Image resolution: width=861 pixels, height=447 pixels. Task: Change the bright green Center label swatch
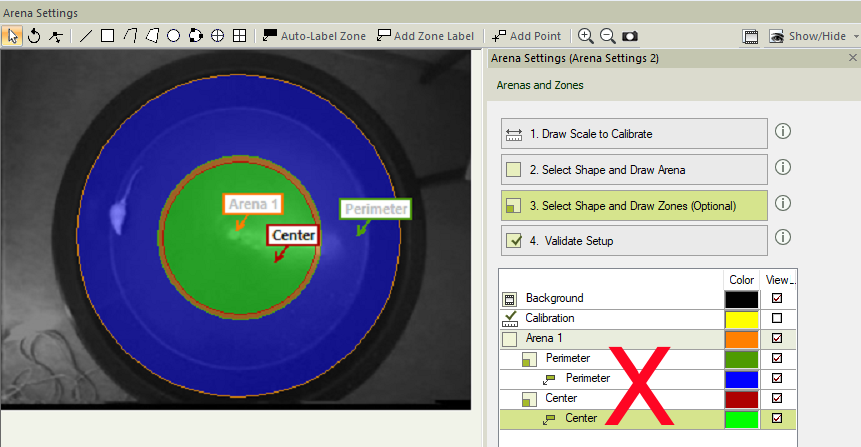coord(741,419)
